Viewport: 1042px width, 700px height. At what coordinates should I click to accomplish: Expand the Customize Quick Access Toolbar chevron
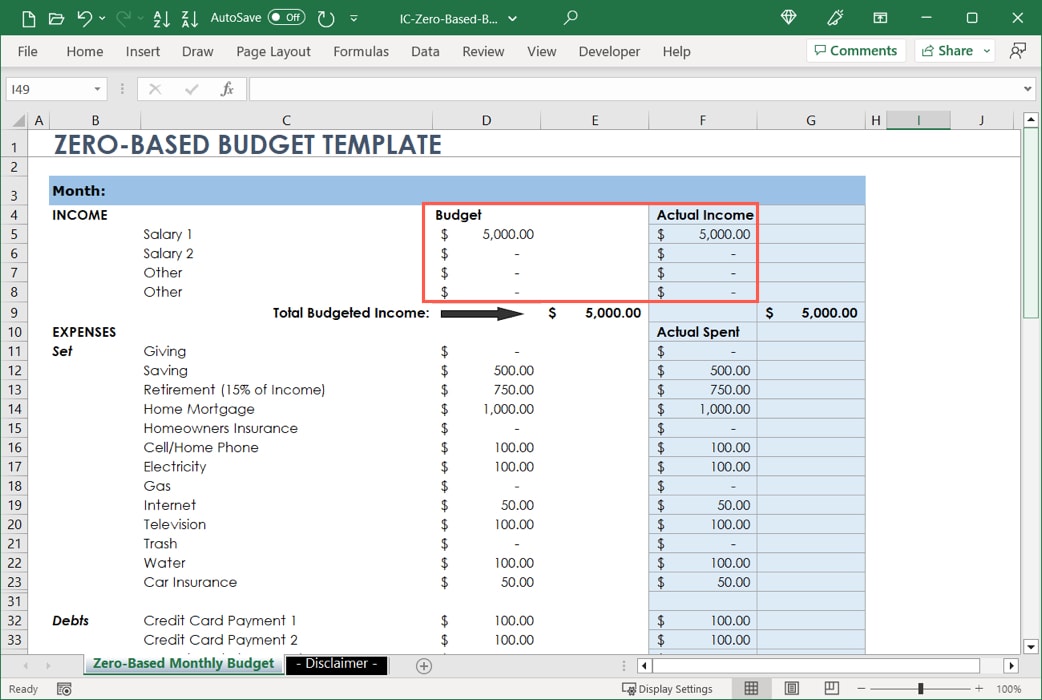(x=354, y=18)
